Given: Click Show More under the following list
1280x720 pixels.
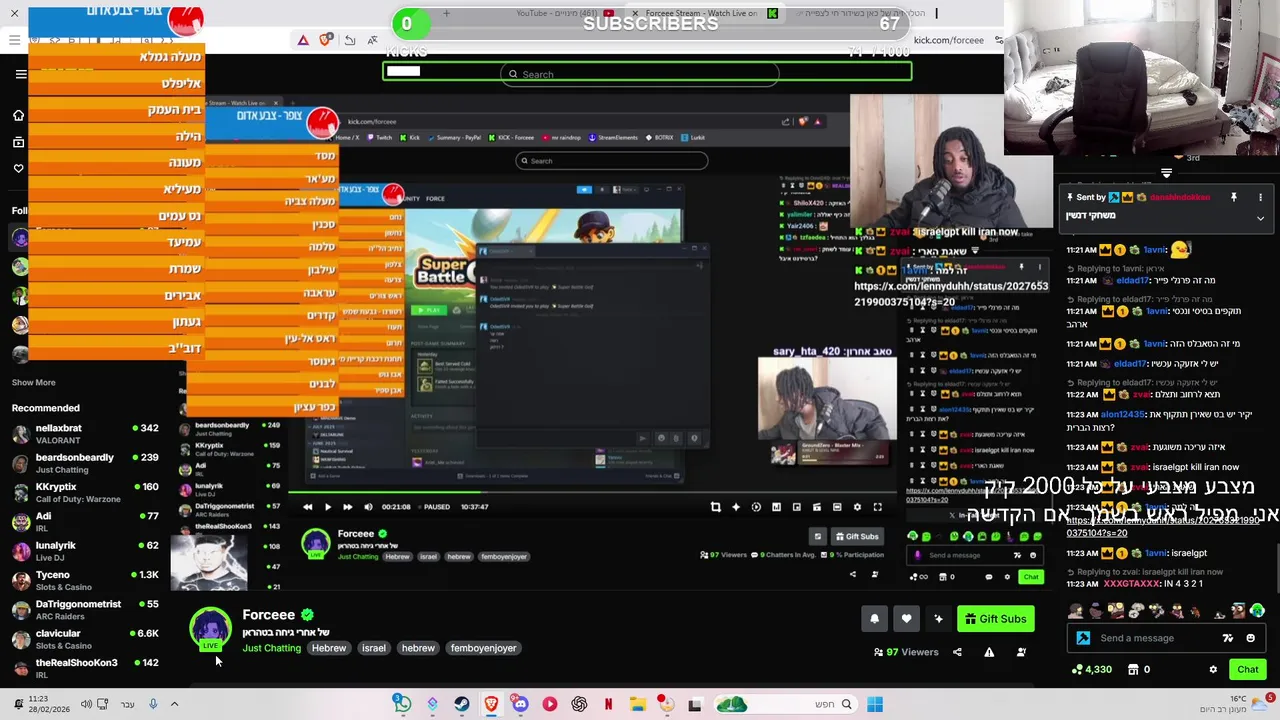Looking at the screenshot, I should pos(33,382).
